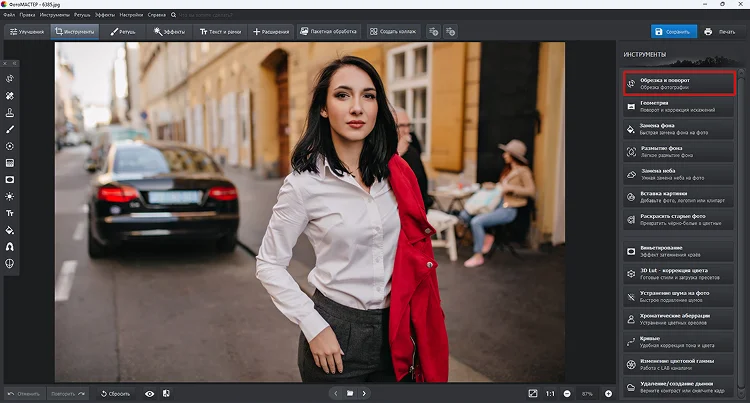Screen dimensions: 750x403
Task: Set zoom to 1:1
Action: click(550, 394)
